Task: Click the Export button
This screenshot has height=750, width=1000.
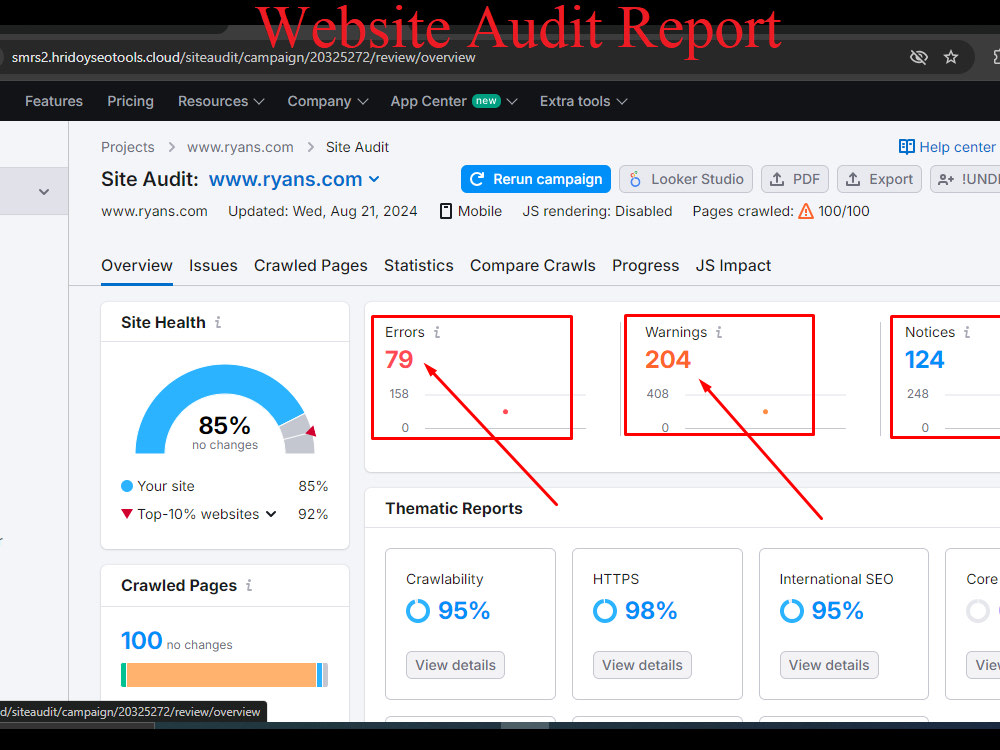Action: [x=879, y=179]
